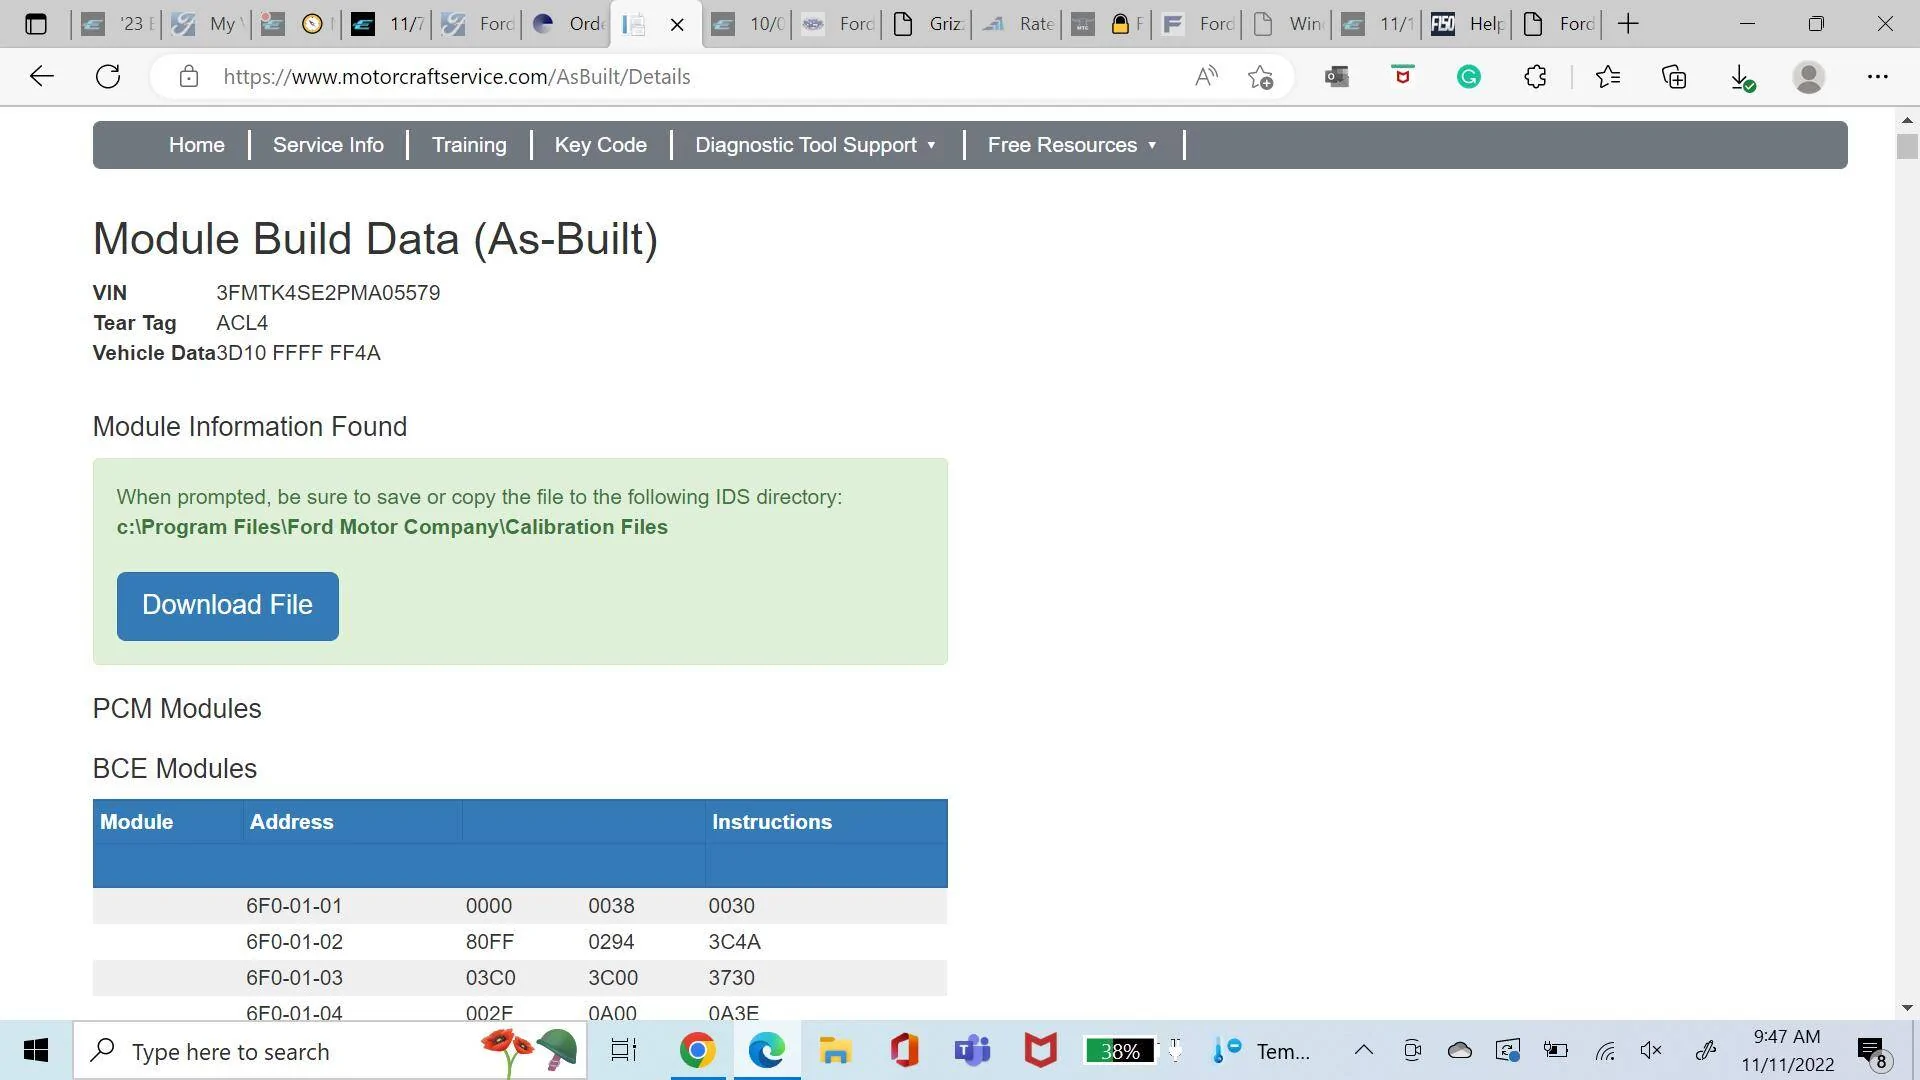
Task: Expand the Diagnostic Tool Support dropdown
Action: pos(816,145)
